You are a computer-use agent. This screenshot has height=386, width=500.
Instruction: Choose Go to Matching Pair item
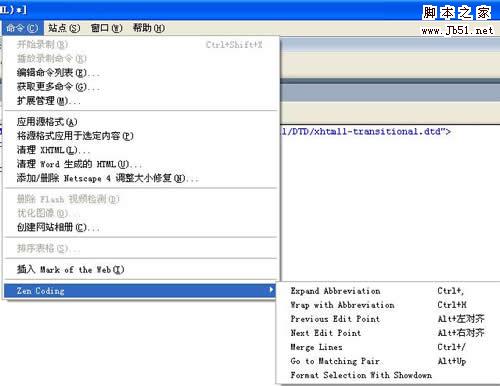point(388,361)
